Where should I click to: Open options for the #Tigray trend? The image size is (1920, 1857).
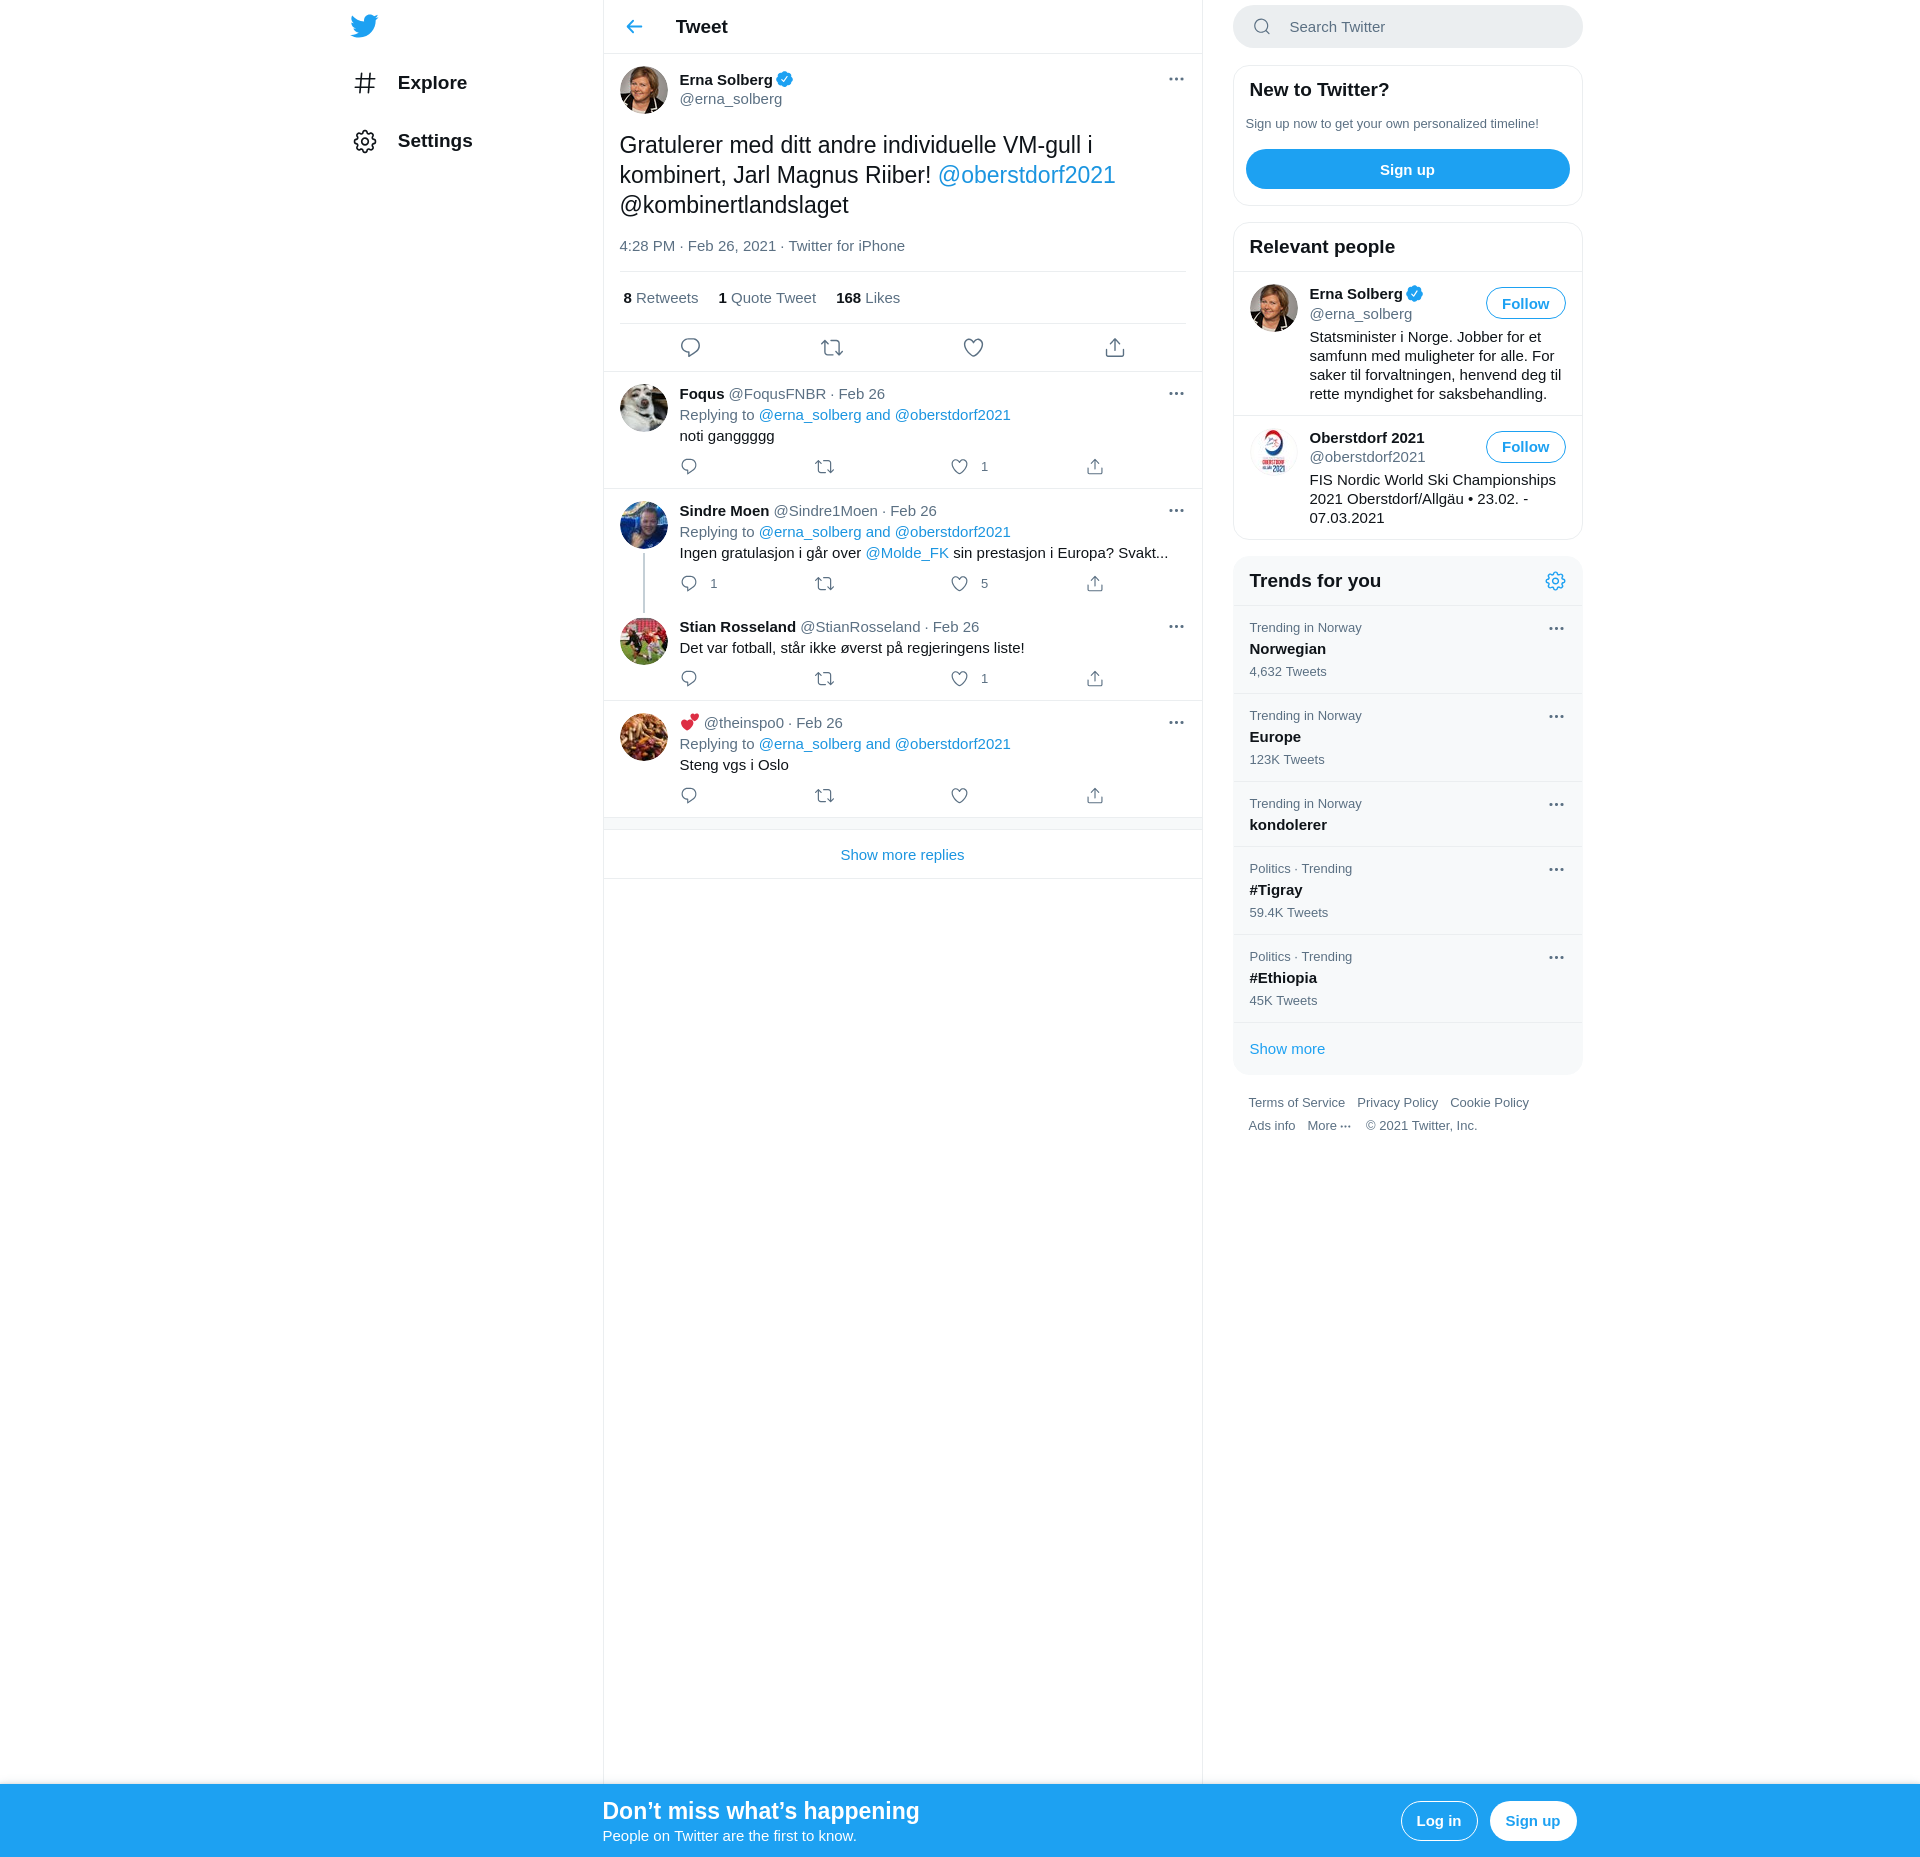[1556, 870]
